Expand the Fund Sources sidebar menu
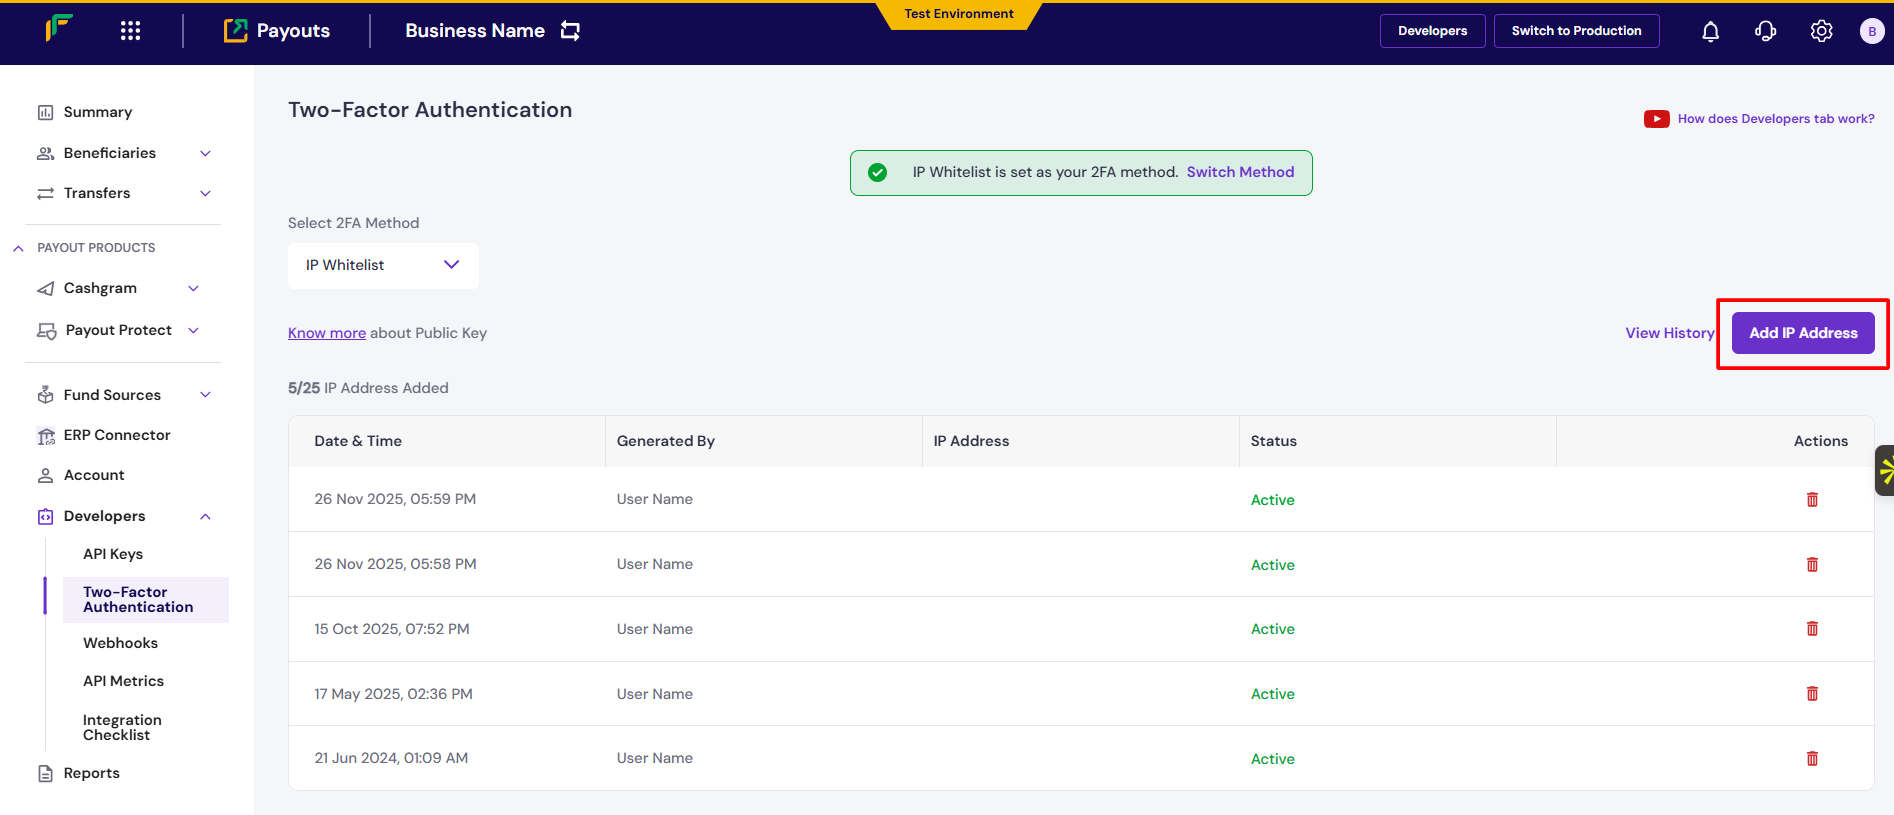The width and height of the screenshot is (1894, 815). point(205,395)
